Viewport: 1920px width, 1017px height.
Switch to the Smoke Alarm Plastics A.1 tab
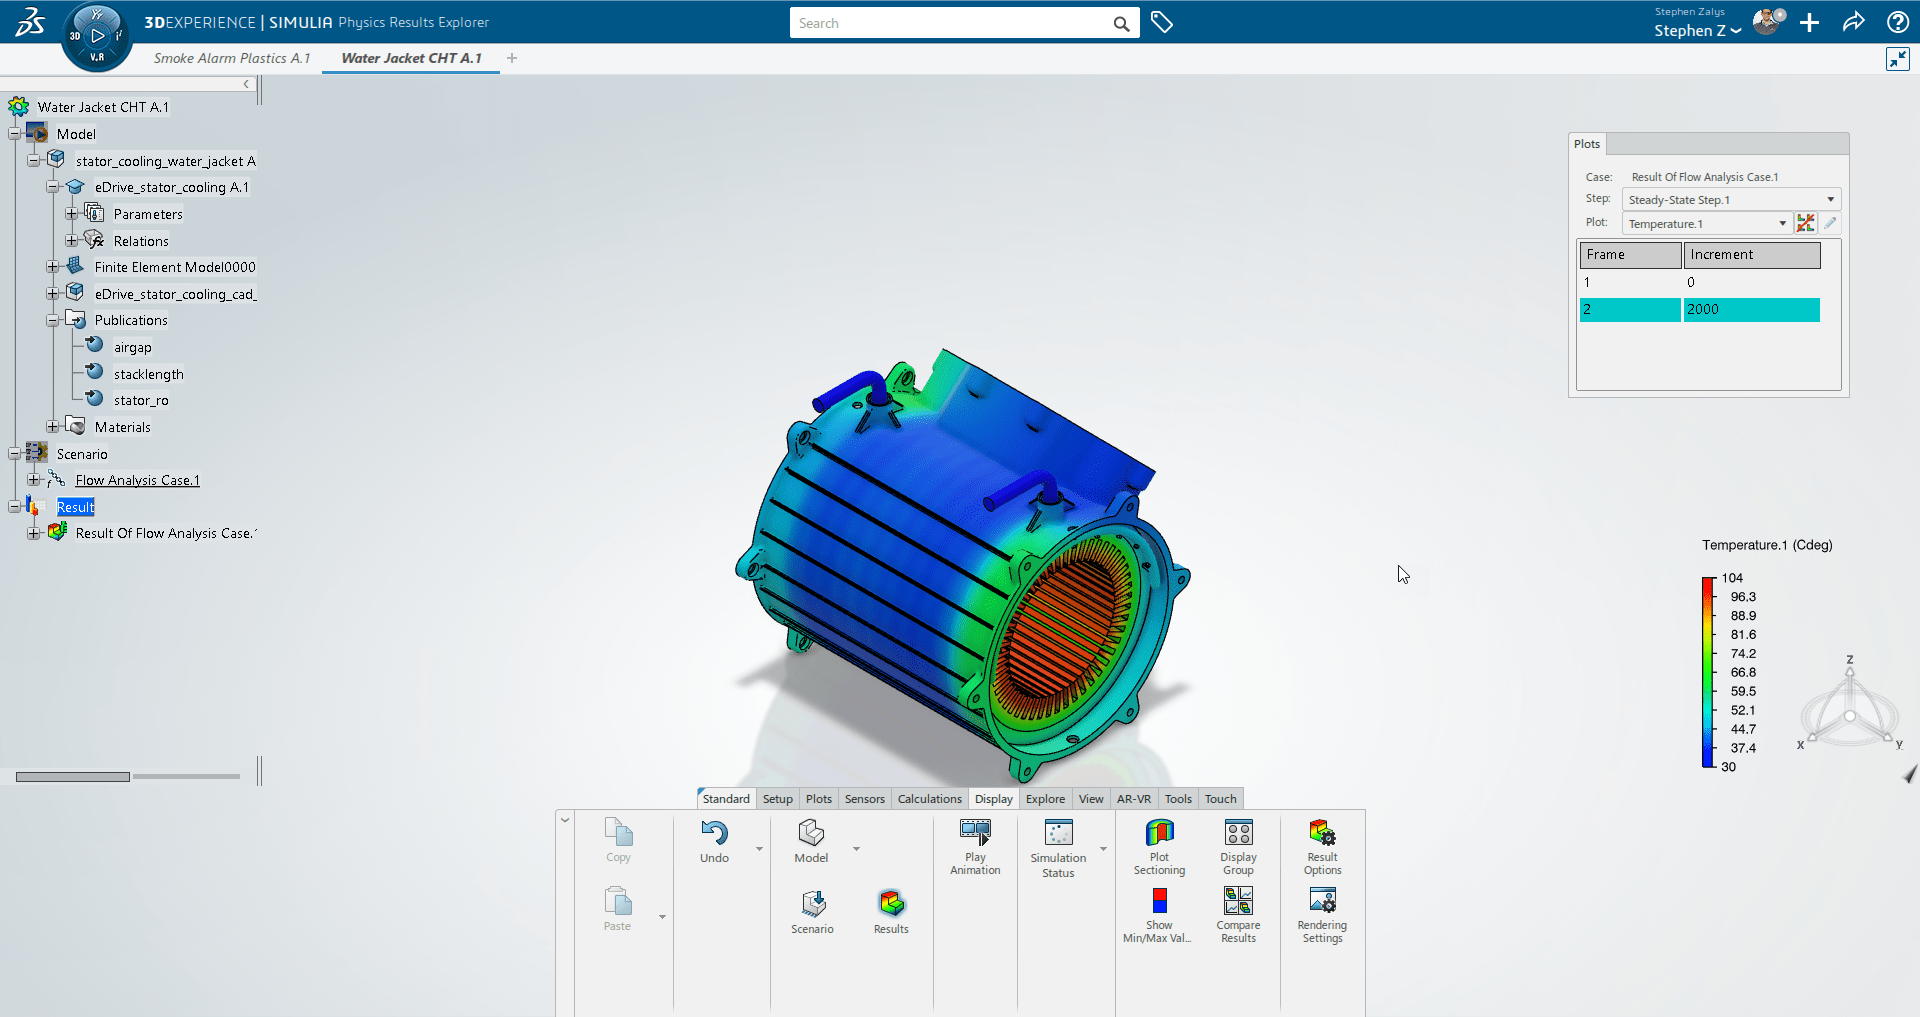tap(232, 58)
